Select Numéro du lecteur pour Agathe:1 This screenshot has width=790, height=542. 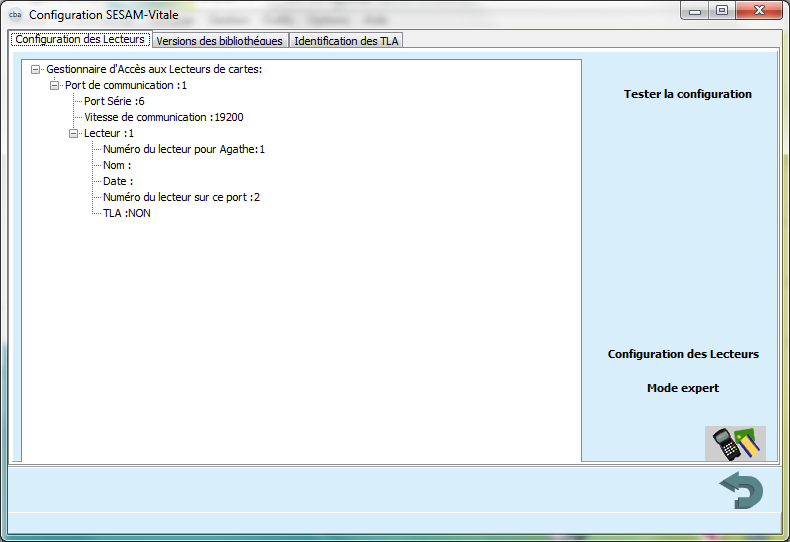[x=184, y=149]
